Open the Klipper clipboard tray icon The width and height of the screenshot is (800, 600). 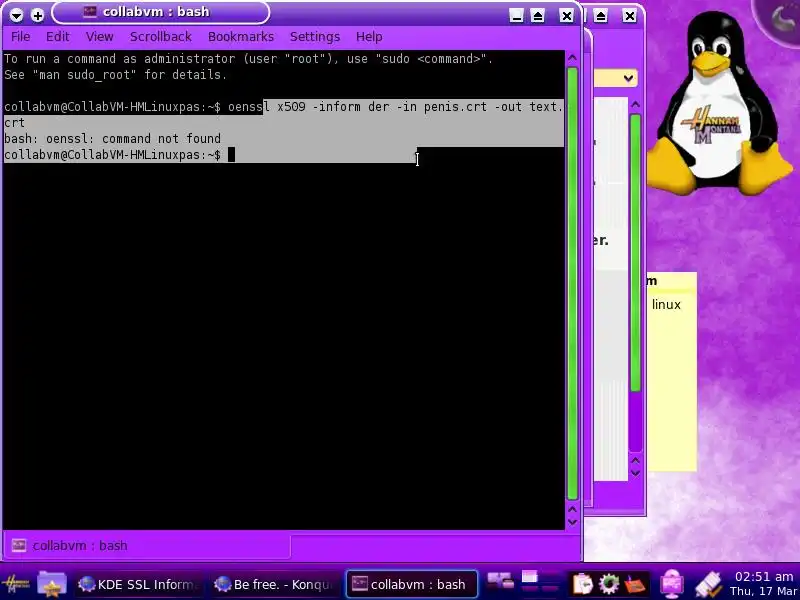point(583,584)
